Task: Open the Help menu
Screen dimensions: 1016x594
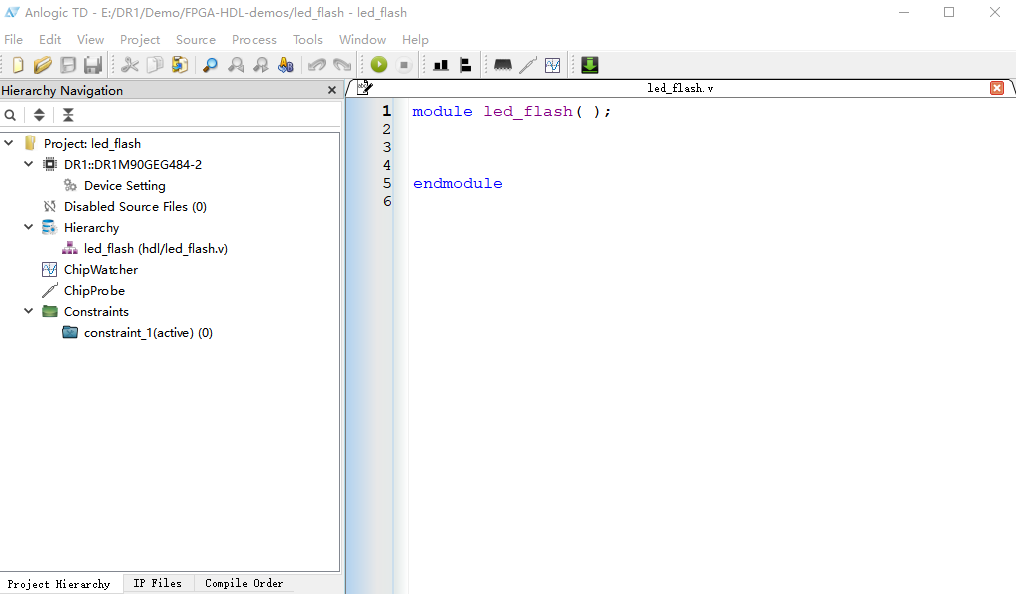Action: coord(415,40)
